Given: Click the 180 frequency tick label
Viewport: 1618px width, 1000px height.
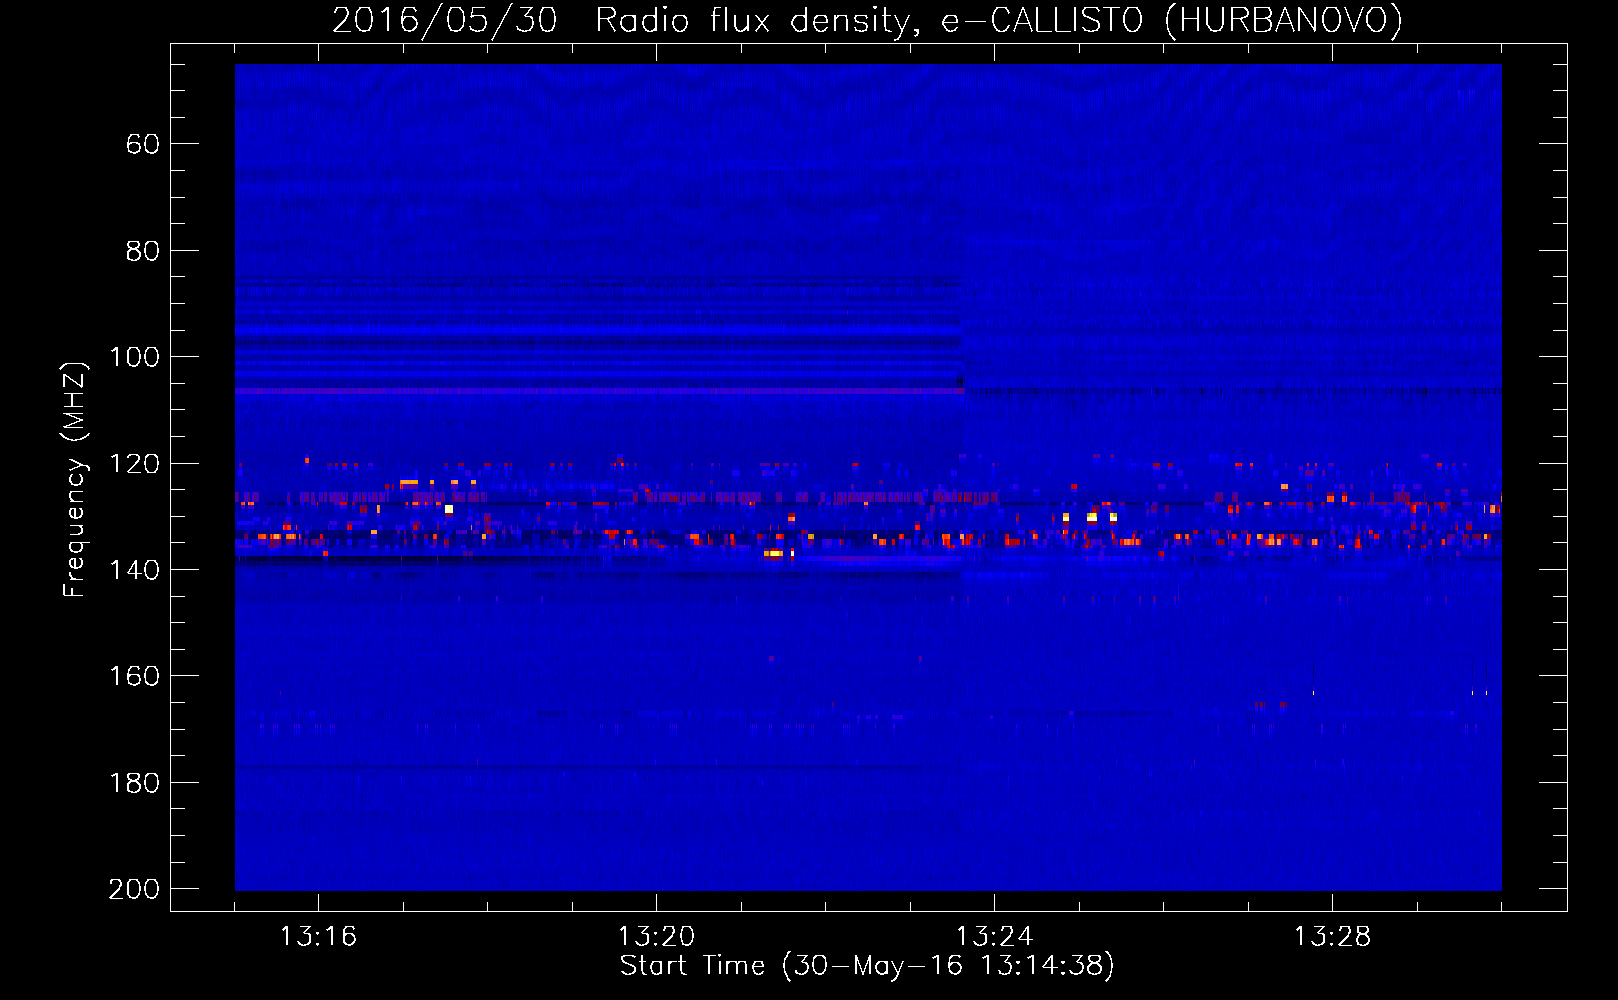Looking at the screenshot, I should click(x=134, y=783).
